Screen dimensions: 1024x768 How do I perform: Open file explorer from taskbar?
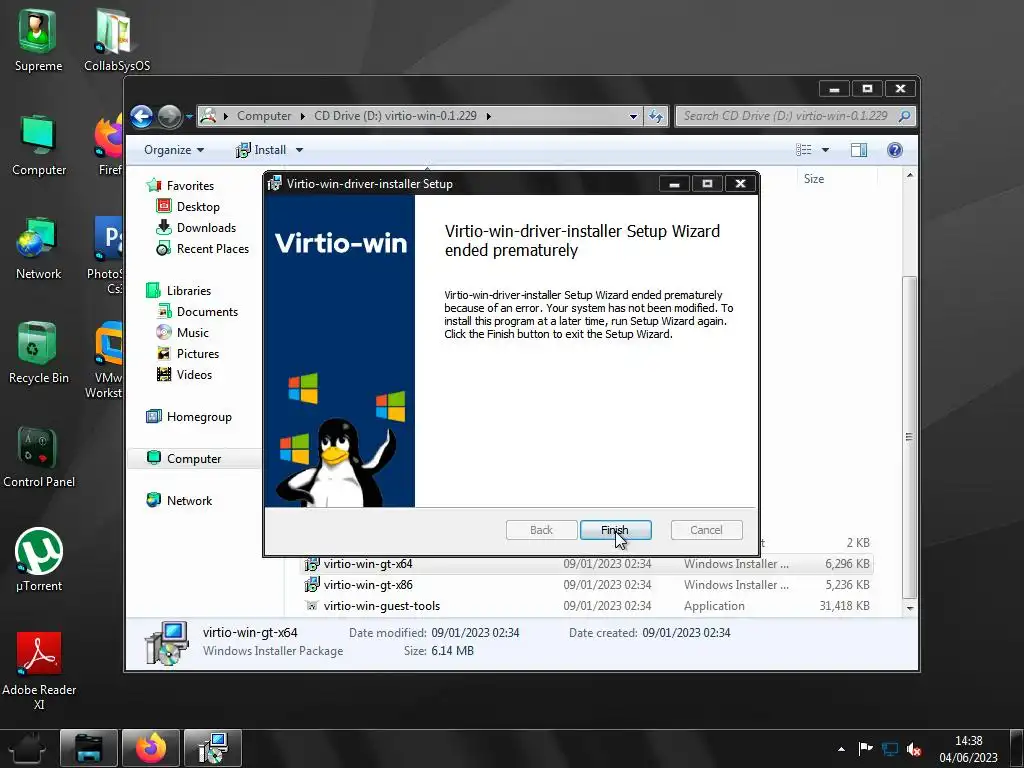[x=89, y=748]
